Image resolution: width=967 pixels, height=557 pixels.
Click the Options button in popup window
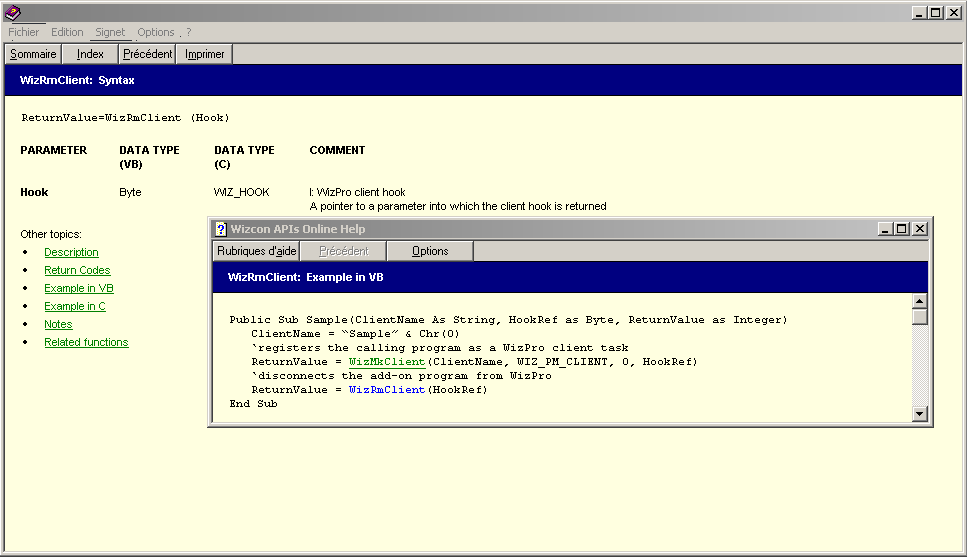pos(430,251)
